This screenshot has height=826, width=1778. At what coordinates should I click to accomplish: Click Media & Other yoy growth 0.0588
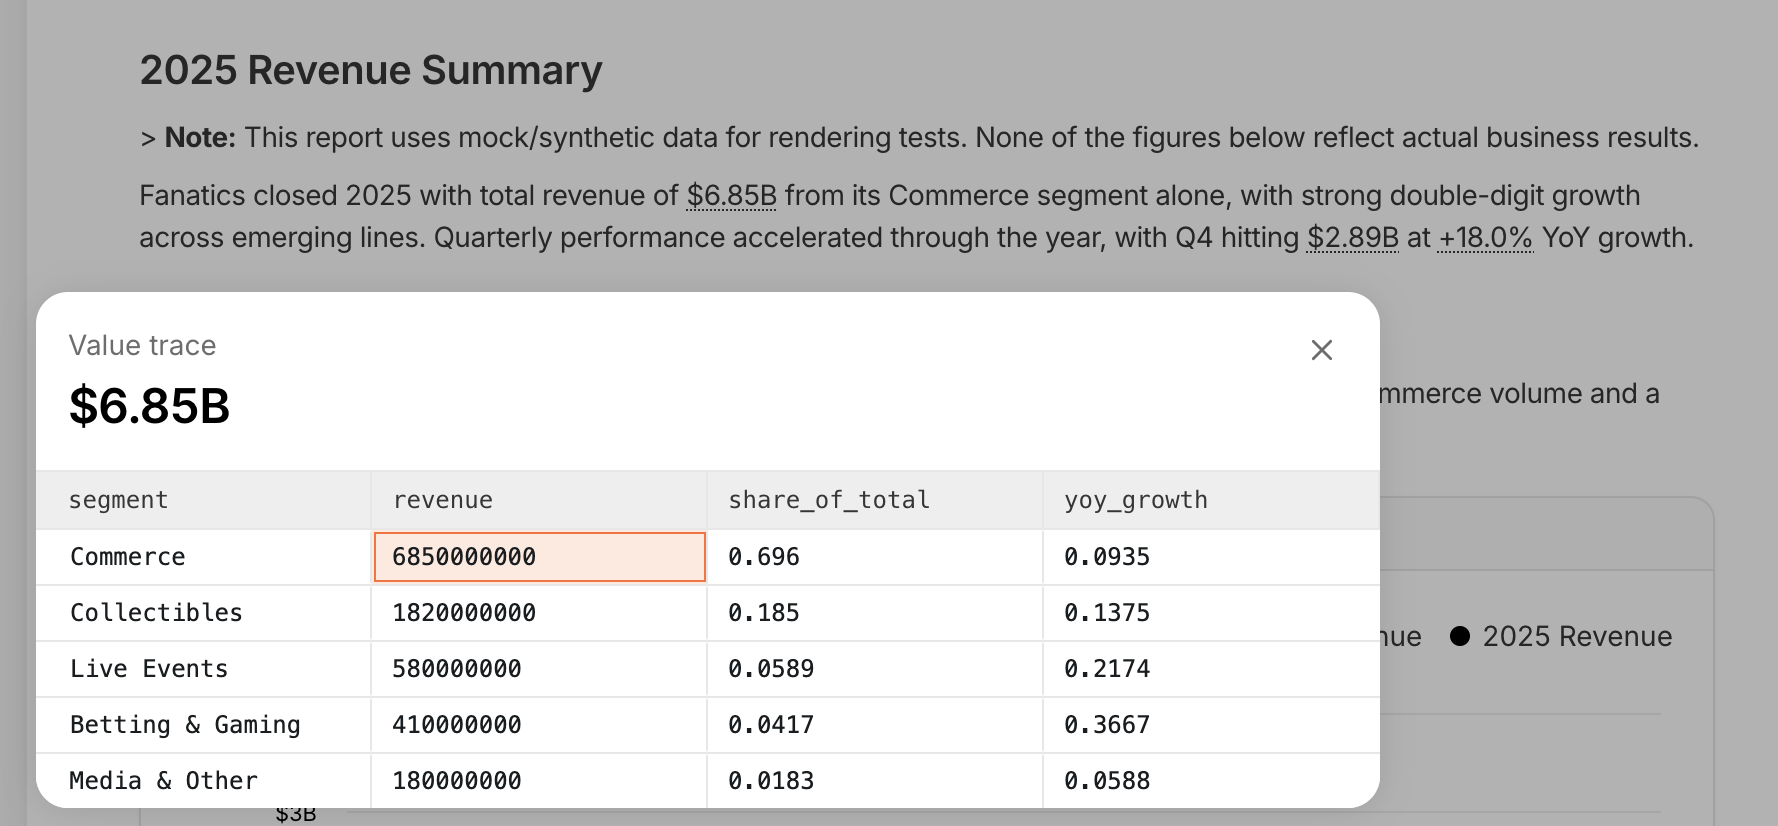click(1211, 781)
